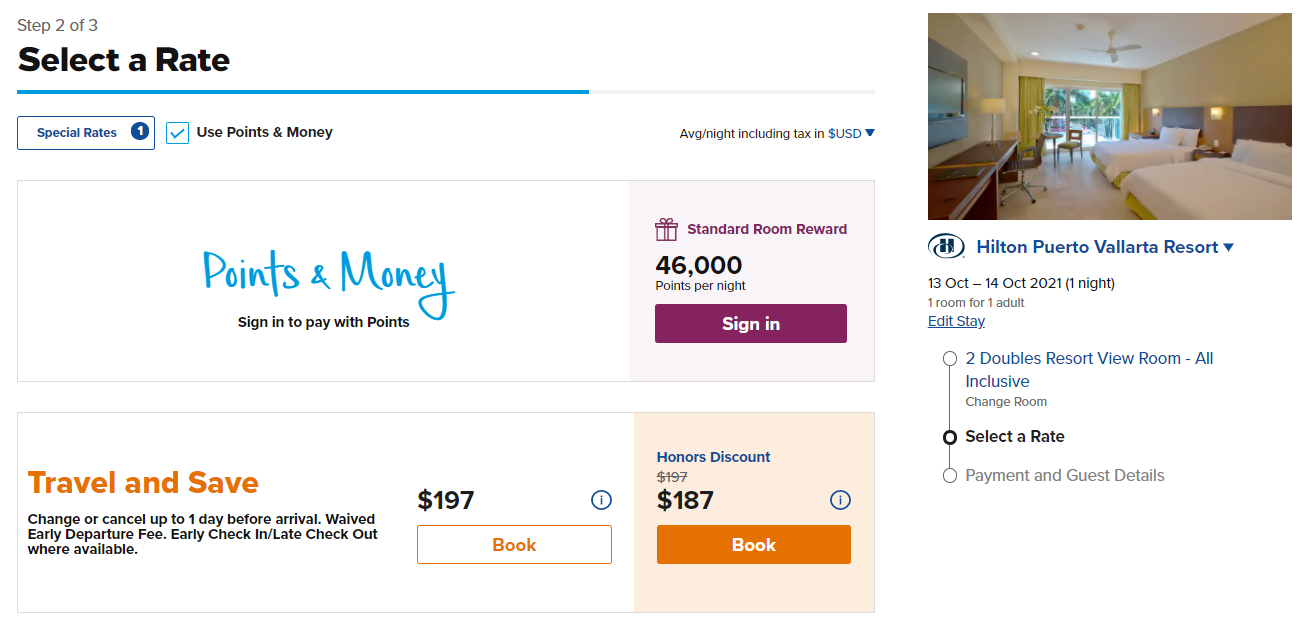Select the Payment and Guest Details step circle
Screen dimensions: 1307x626
point(949,475)
